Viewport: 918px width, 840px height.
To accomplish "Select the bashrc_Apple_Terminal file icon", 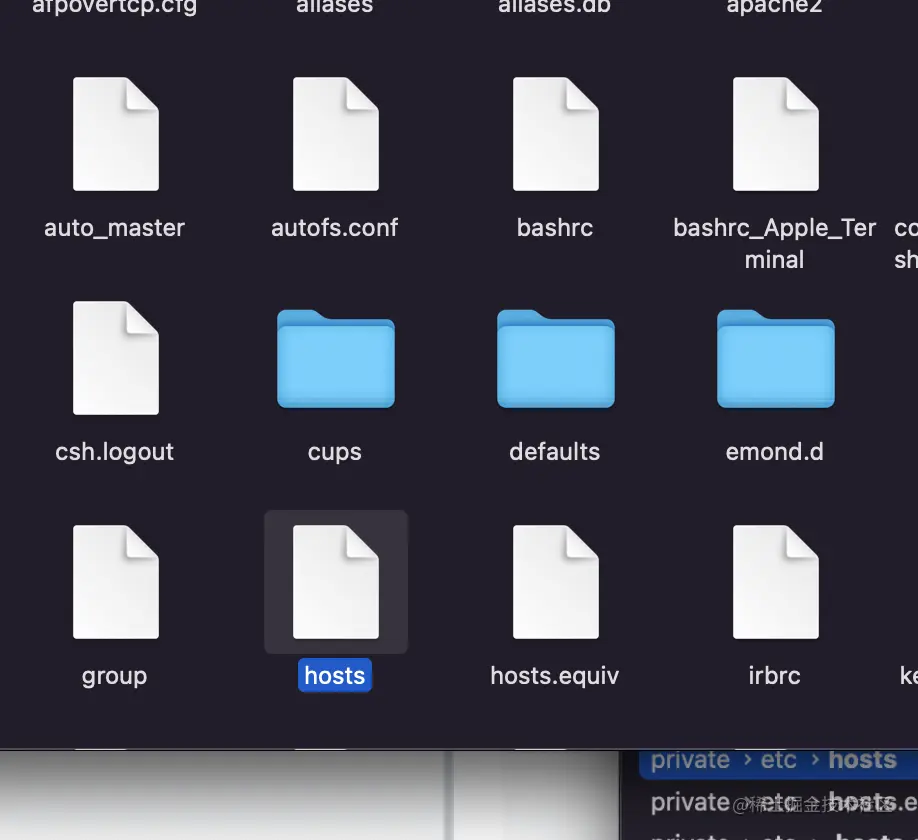I will [776, 134].
